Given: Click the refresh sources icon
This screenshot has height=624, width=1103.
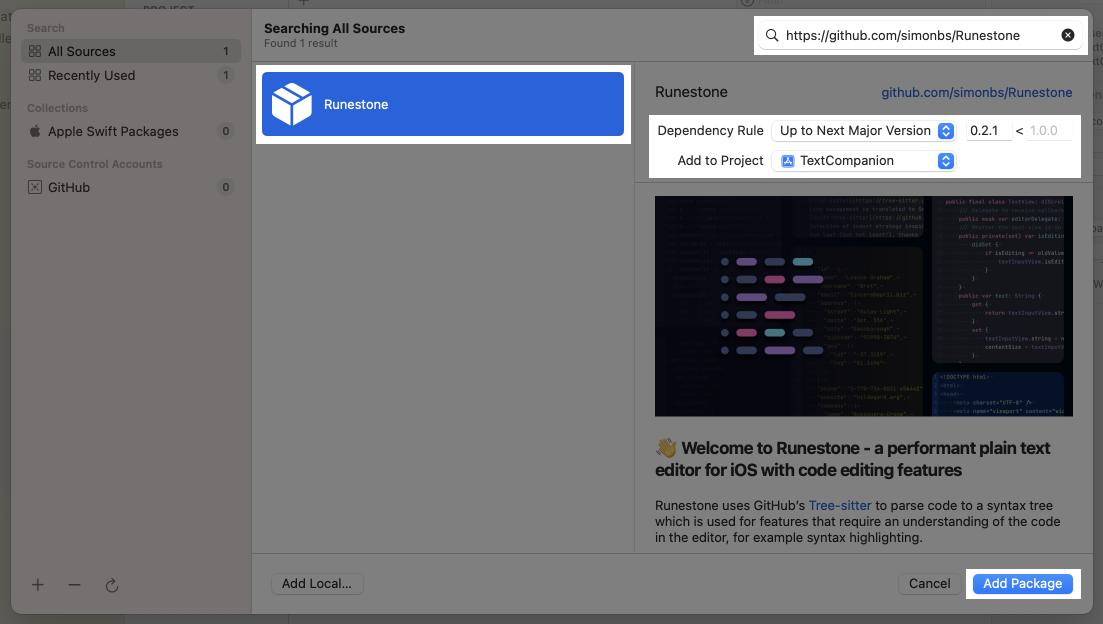Looking at the screenshot, I should [111, 585].
